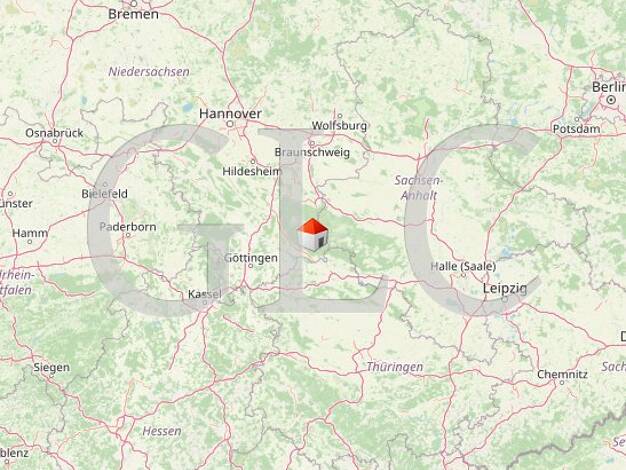Click the Niedersachsen state label
626x470 pixels.
149,72
